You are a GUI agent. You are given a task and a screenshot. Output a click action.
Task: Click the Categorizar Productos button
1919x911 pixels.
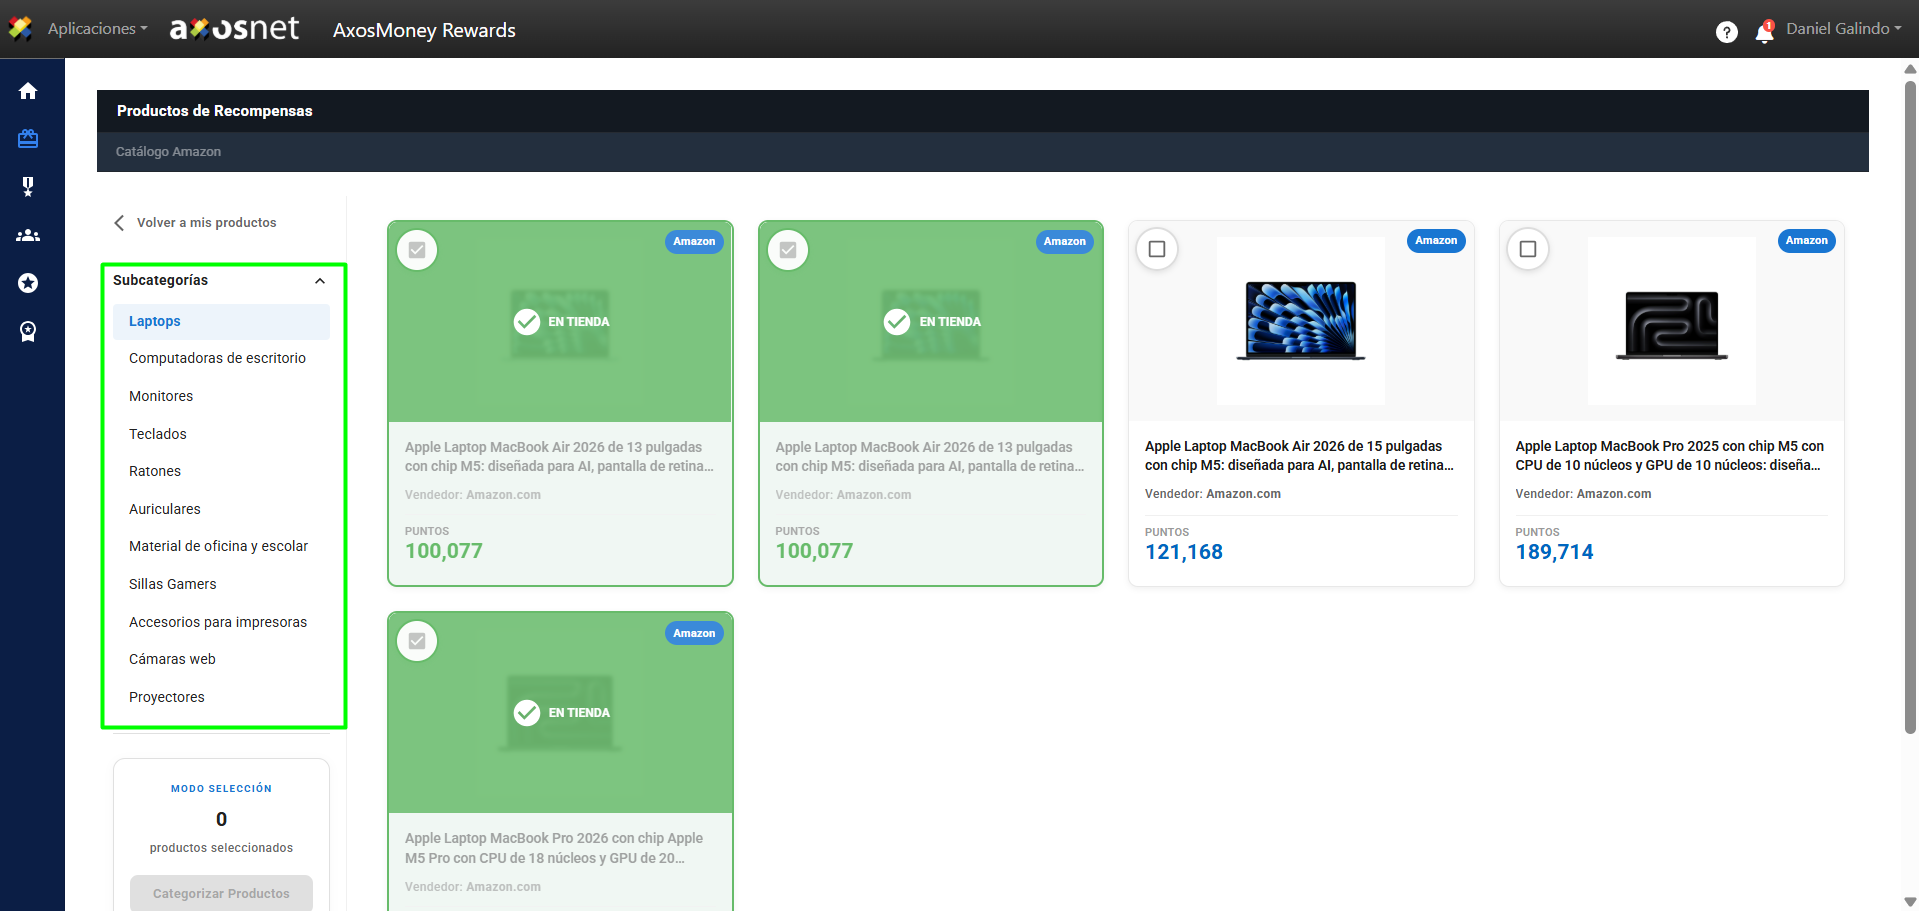point(221,893)
